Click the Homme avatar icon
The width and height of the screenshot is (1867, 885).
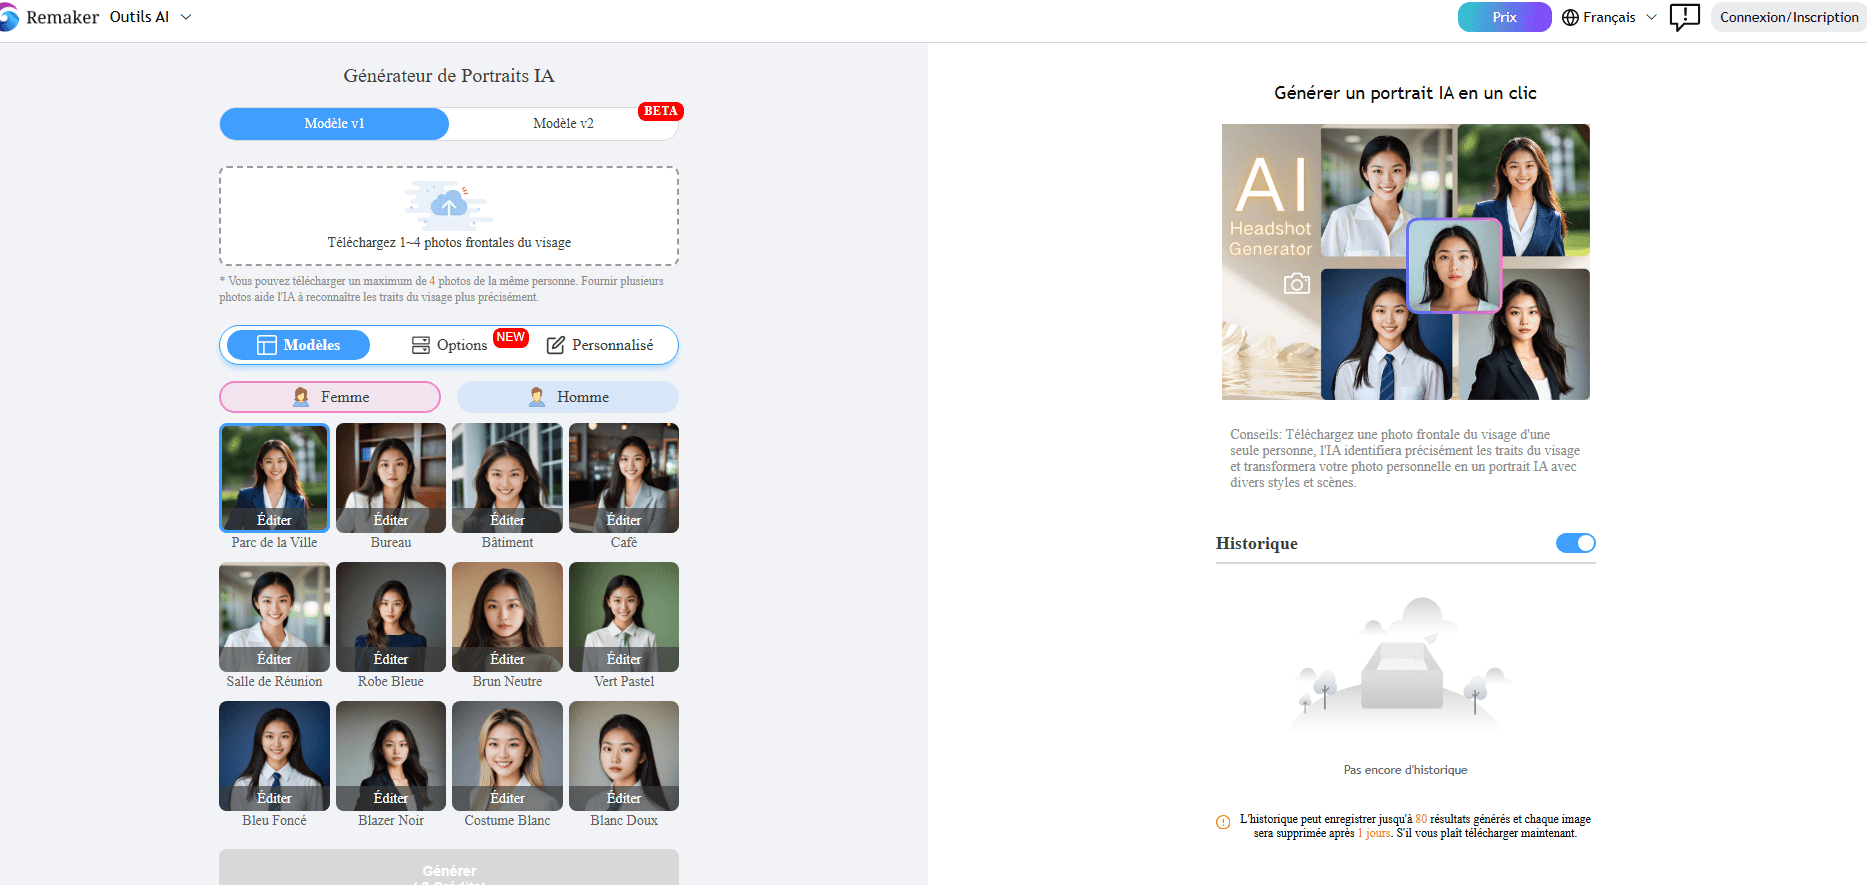pyautogui.click(x=537, y=397)
